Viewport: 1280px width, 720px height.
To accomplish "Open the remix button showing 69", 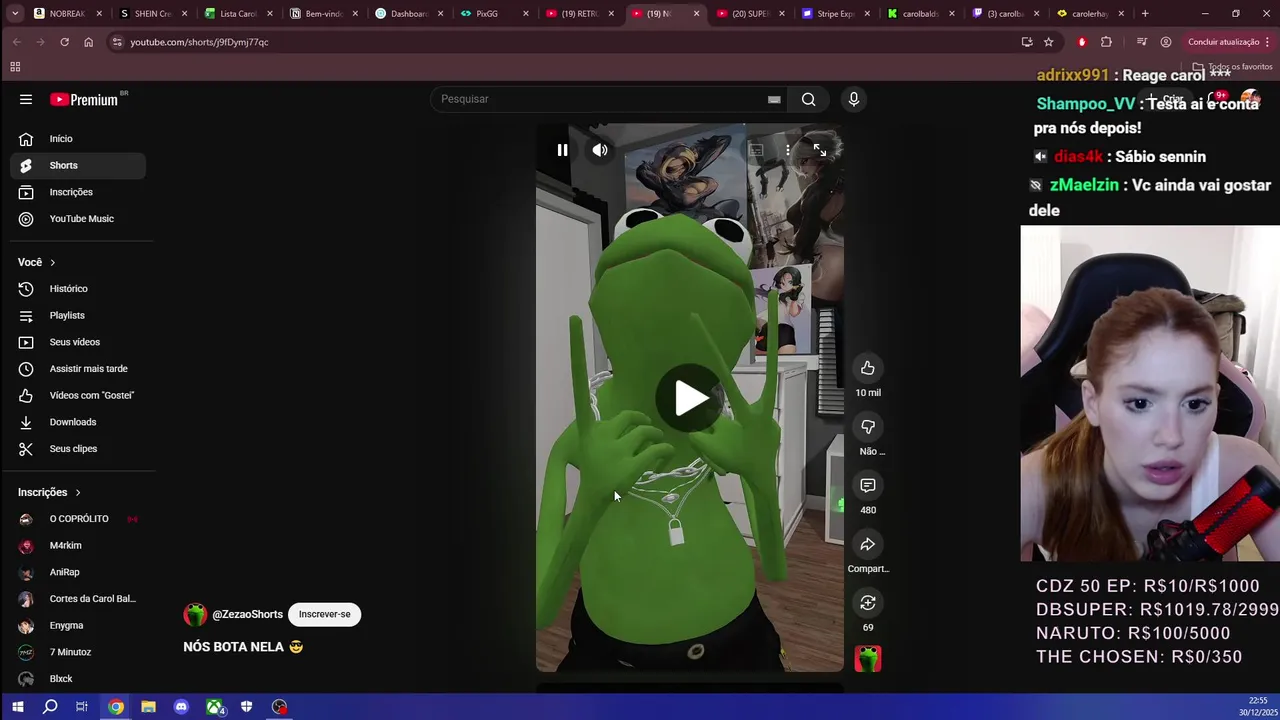I will [x=868, y=603].
